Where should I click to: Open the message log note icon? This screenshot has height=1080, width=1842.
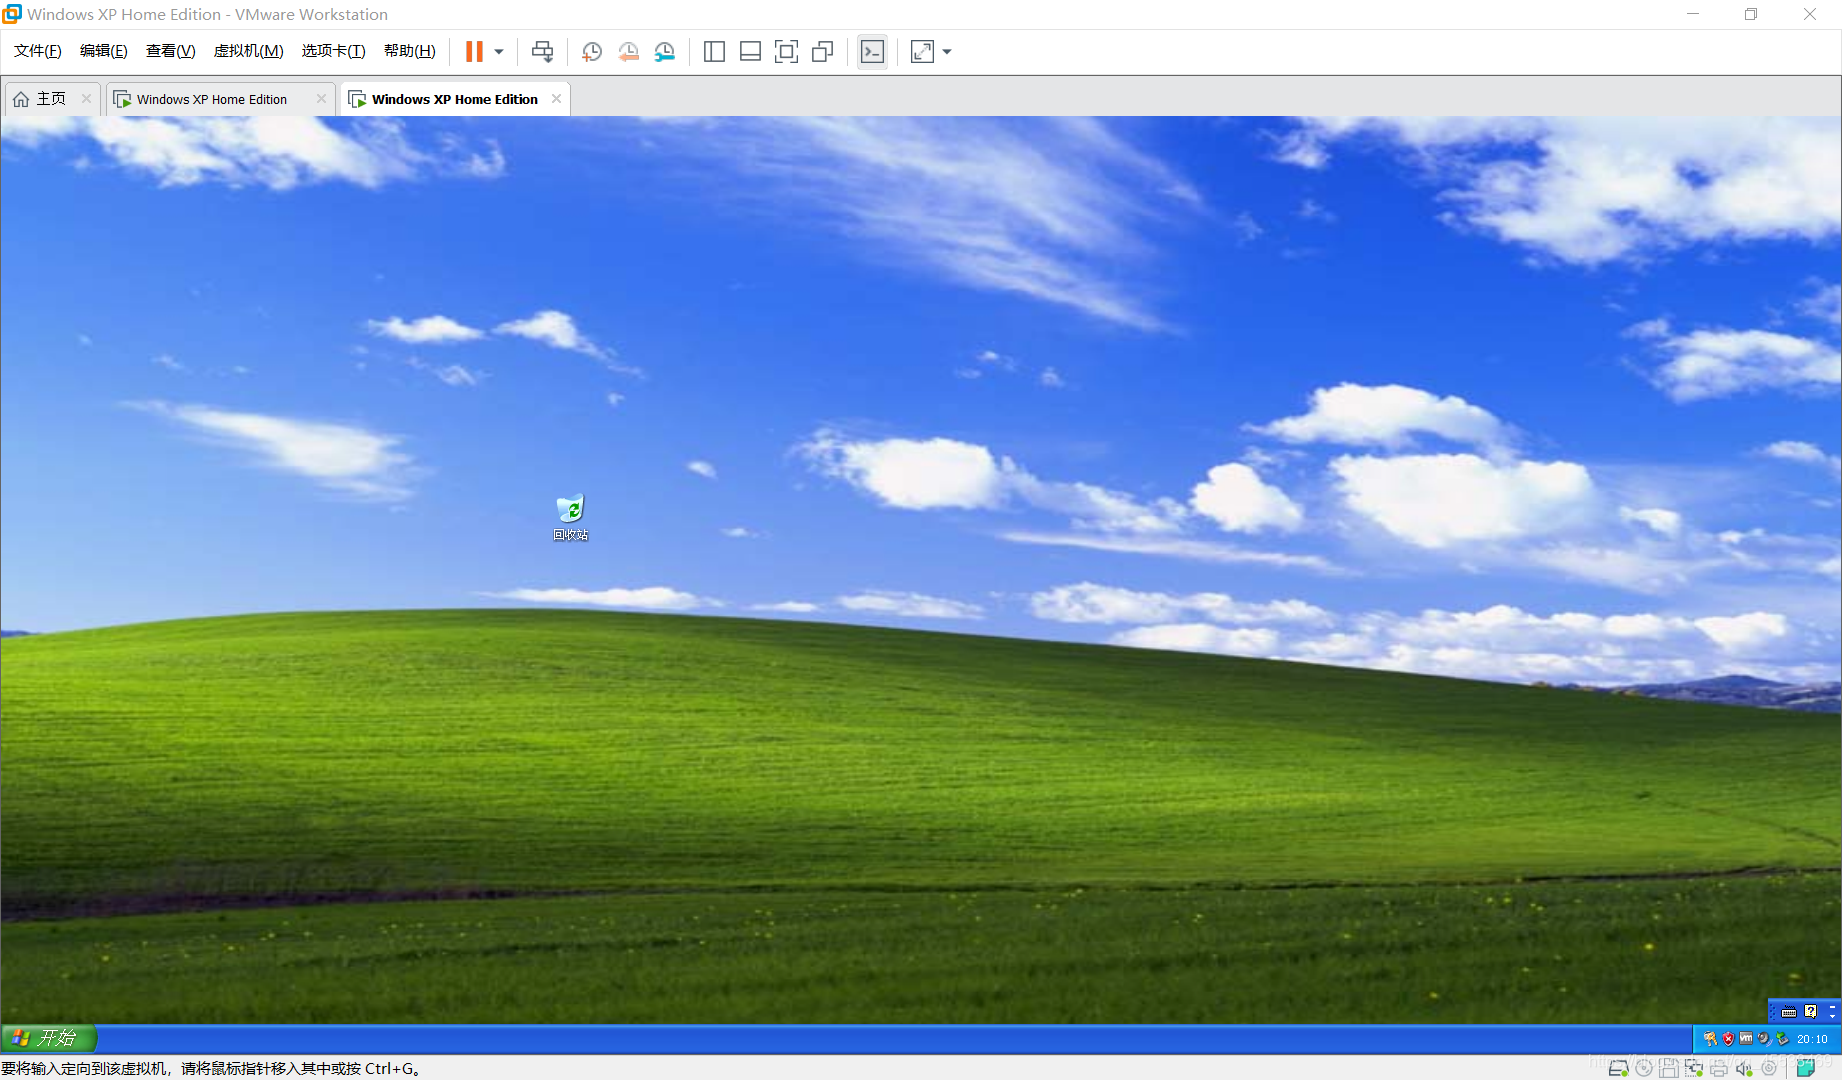(x=1805, y=1068)
